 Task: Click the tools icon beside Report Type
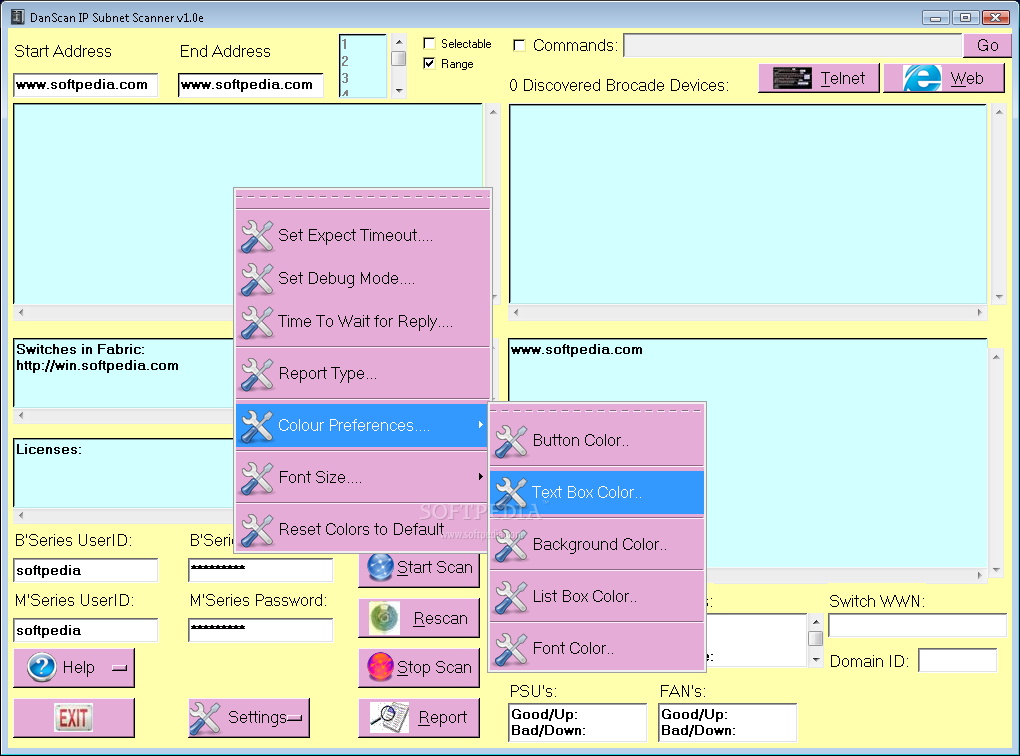pyautogui.click(x=257, y=373)
